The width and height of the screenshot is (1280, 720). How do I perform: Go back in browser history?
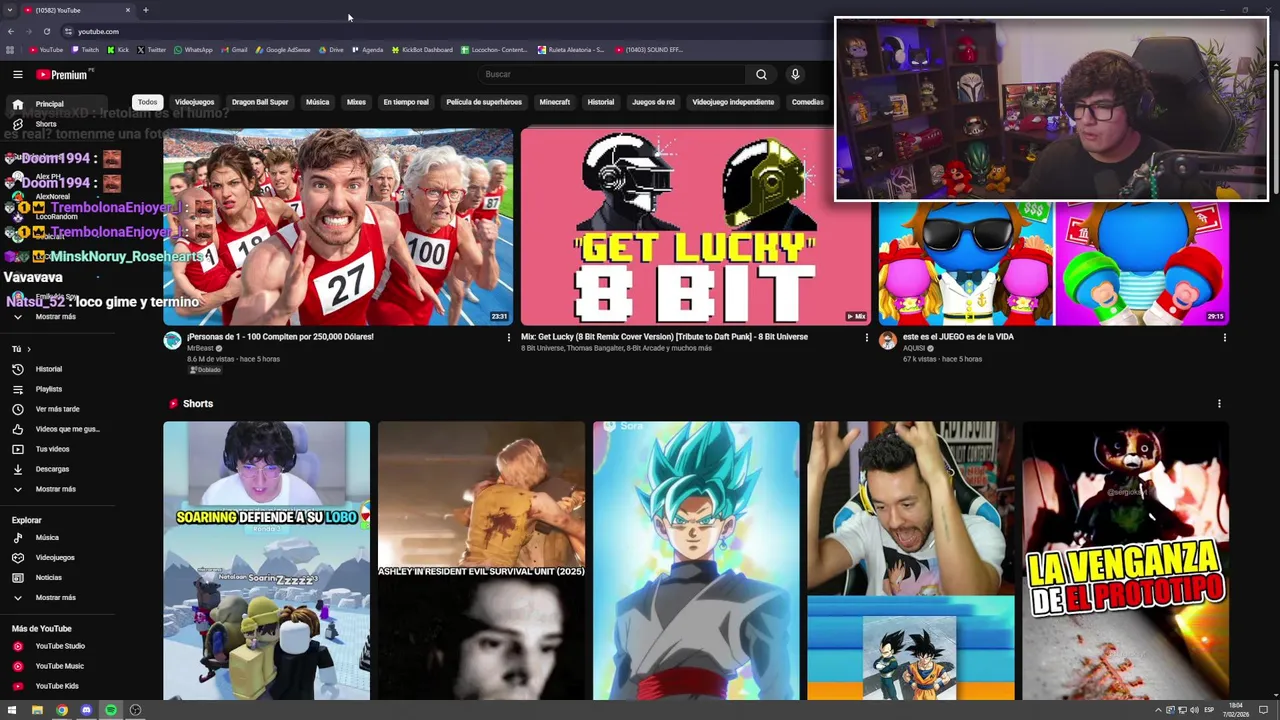10,31
